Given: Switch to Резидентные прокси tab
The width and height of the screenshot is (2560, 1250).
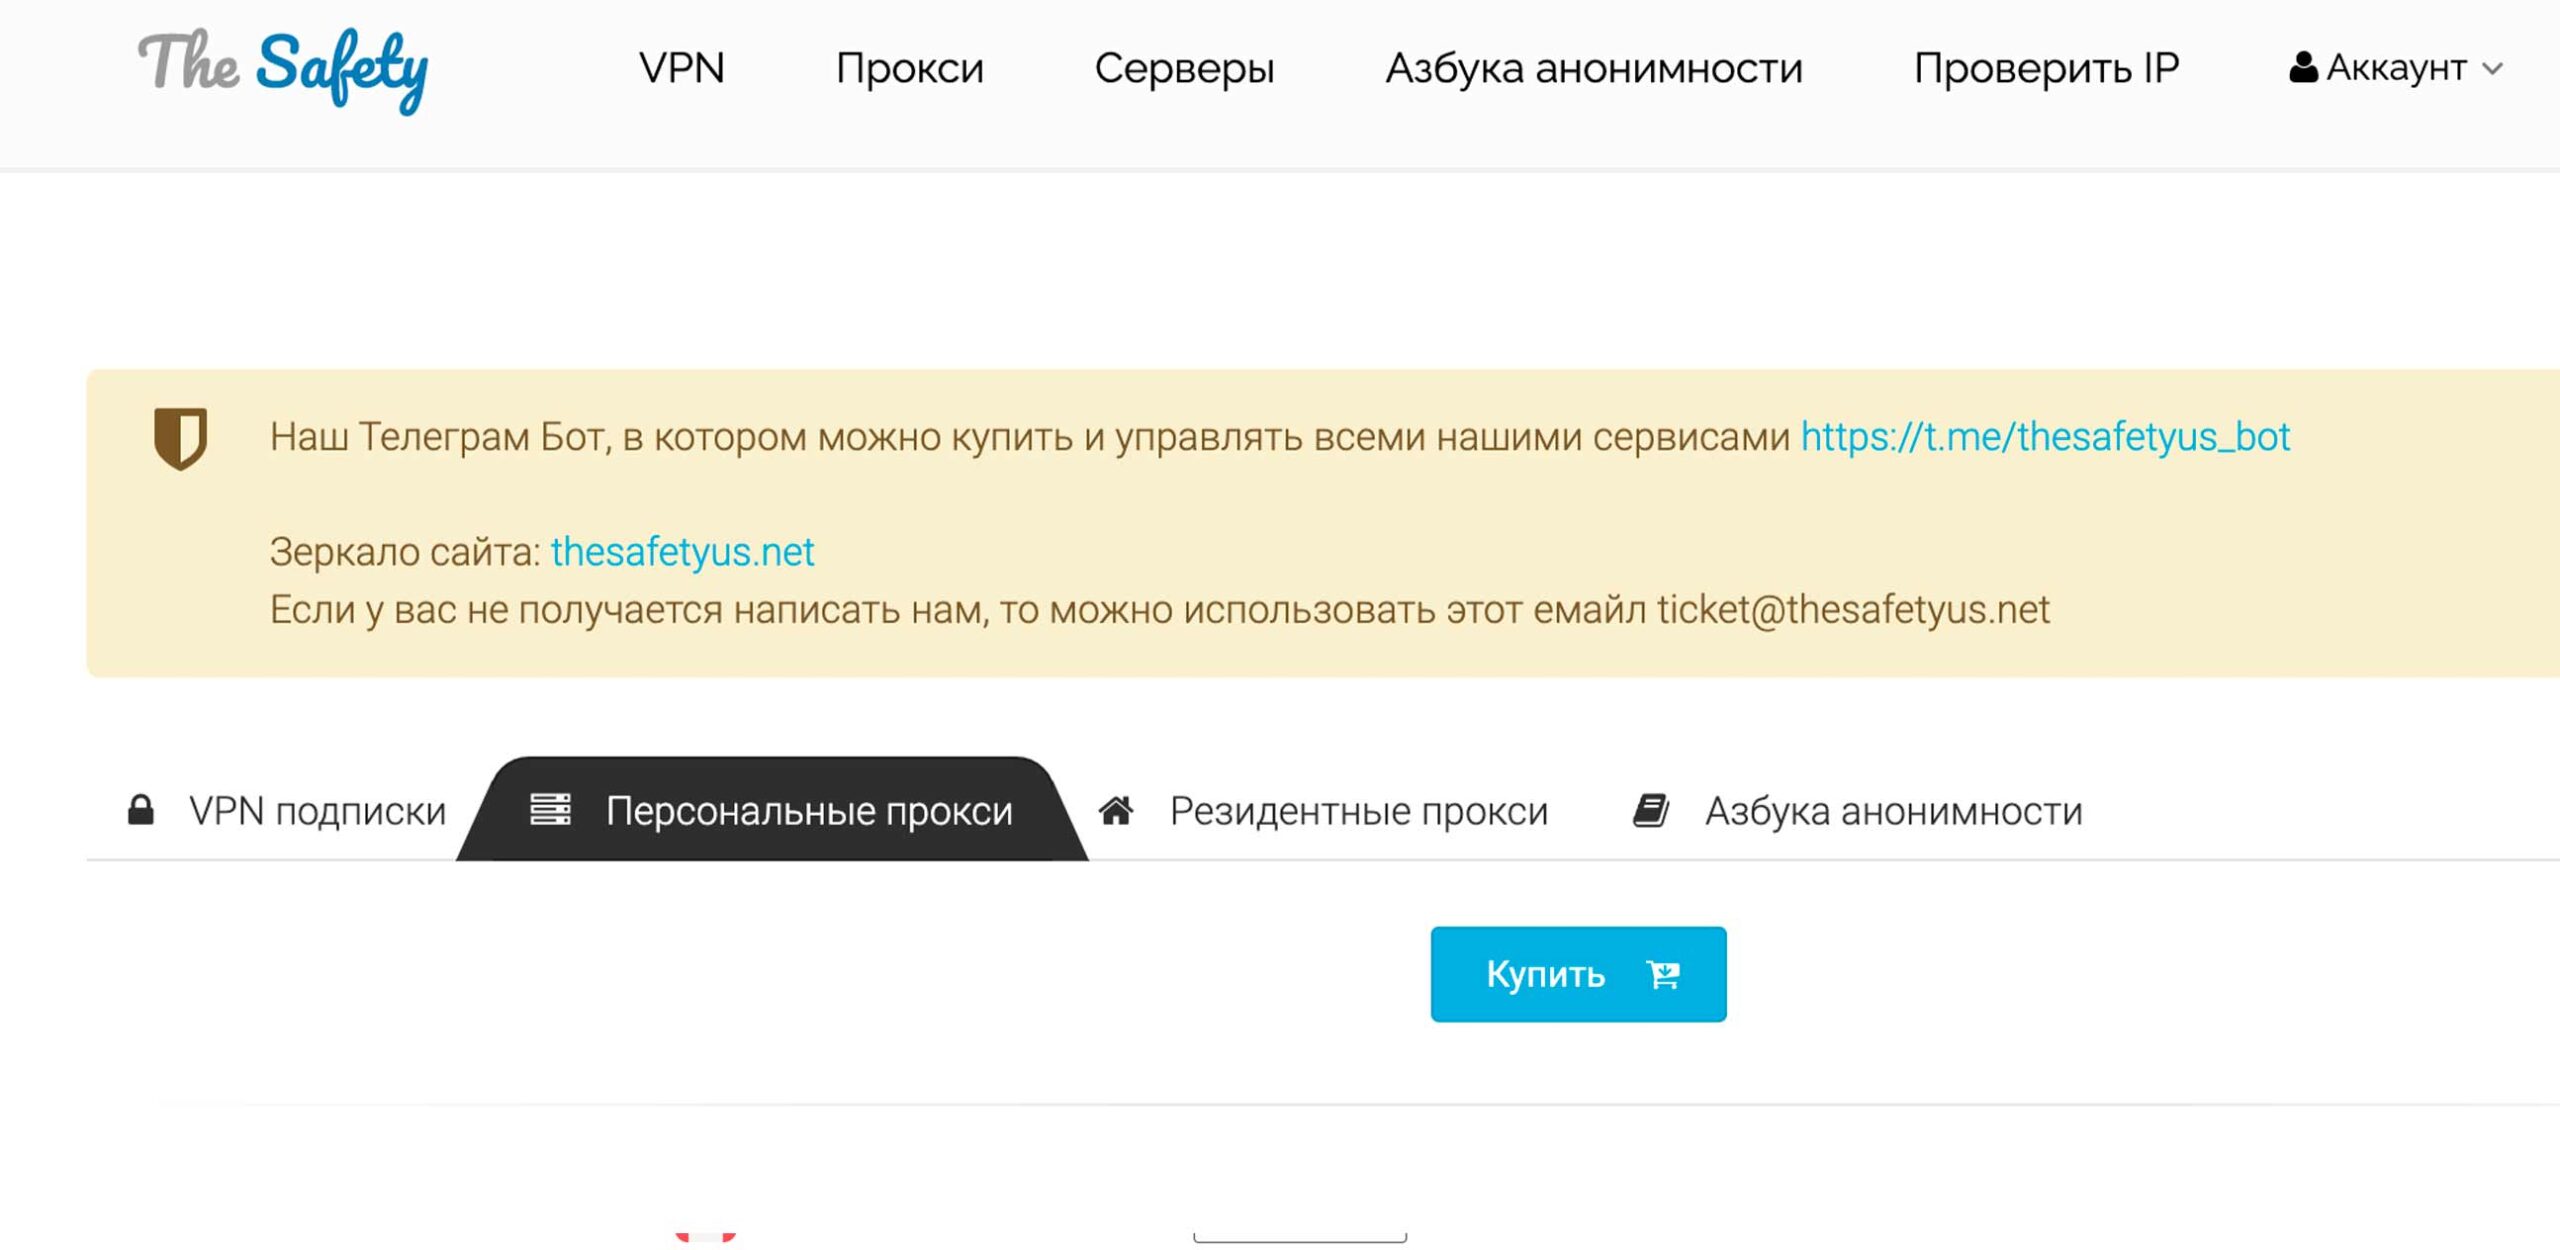Looking at the screenshot, I should pos(1358,811).
